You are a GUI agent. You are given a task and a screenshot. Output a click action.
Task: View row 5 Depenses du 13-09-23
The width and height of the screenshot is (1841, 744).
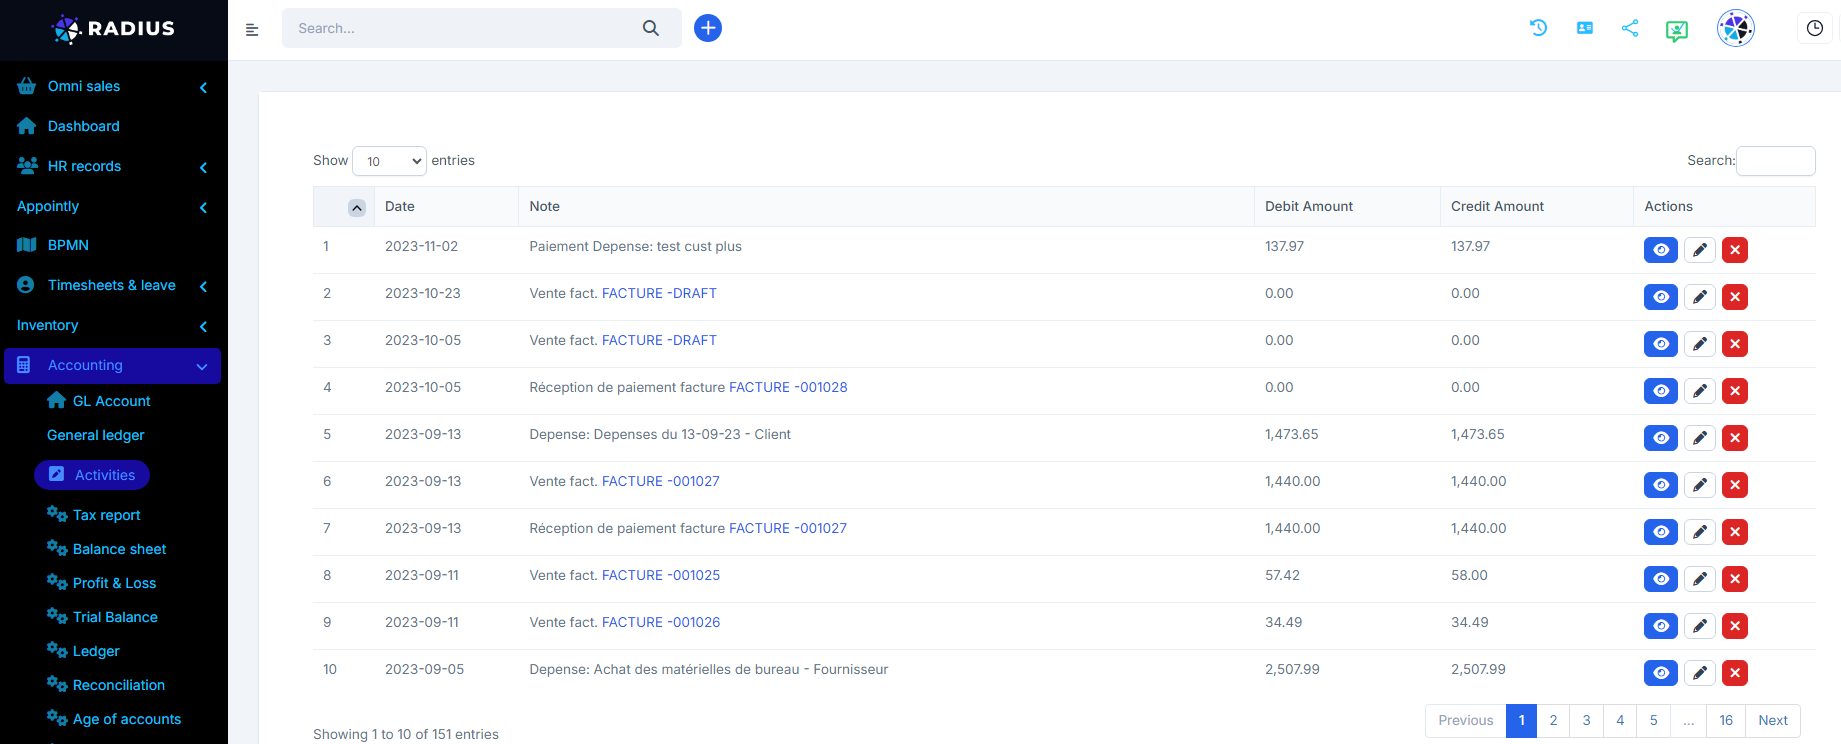point(1661,438)
